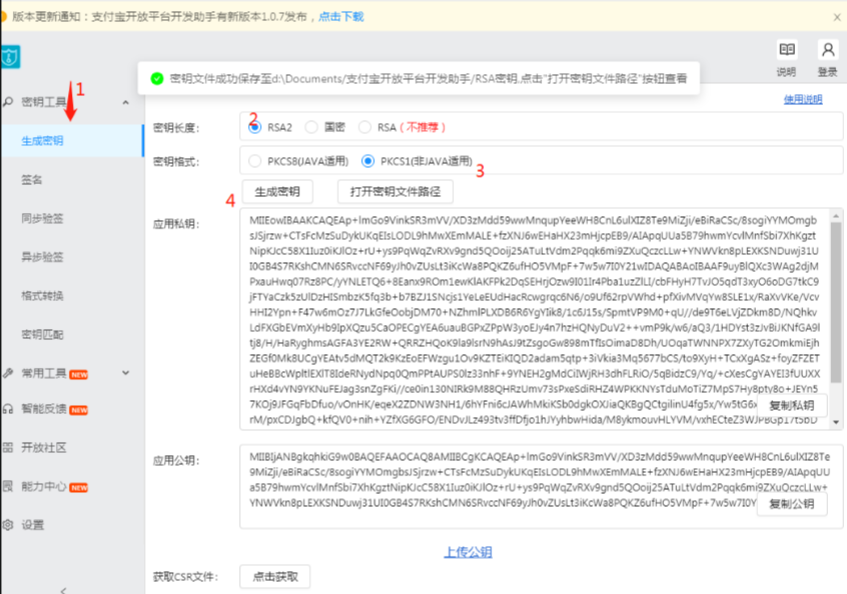Click the 设置 gear icon
847x594 pixels.
8,525
